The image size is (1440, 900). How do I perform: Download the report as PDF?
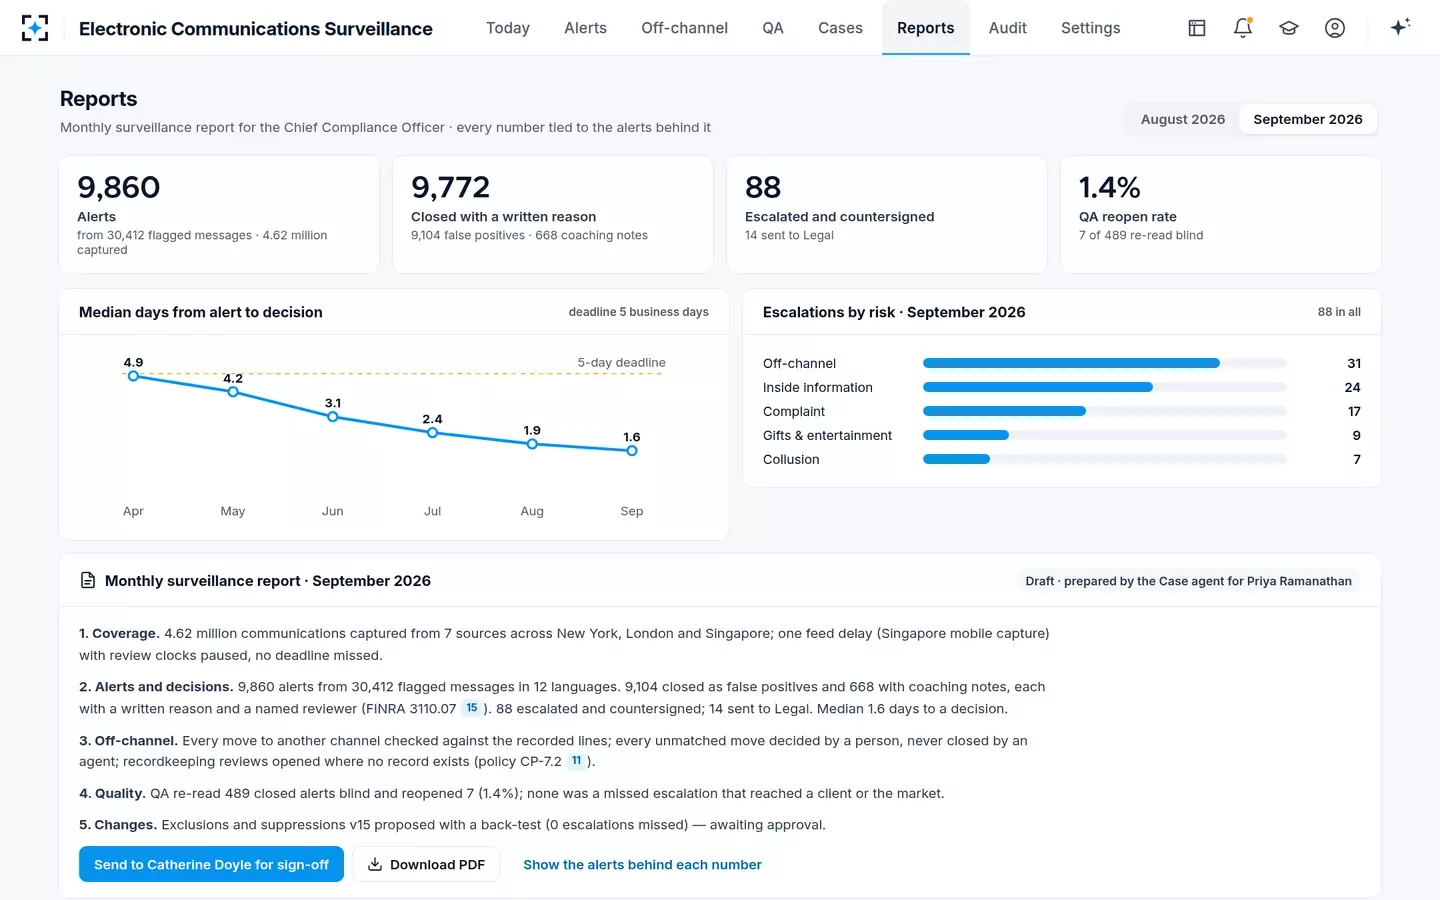[426, 864]
